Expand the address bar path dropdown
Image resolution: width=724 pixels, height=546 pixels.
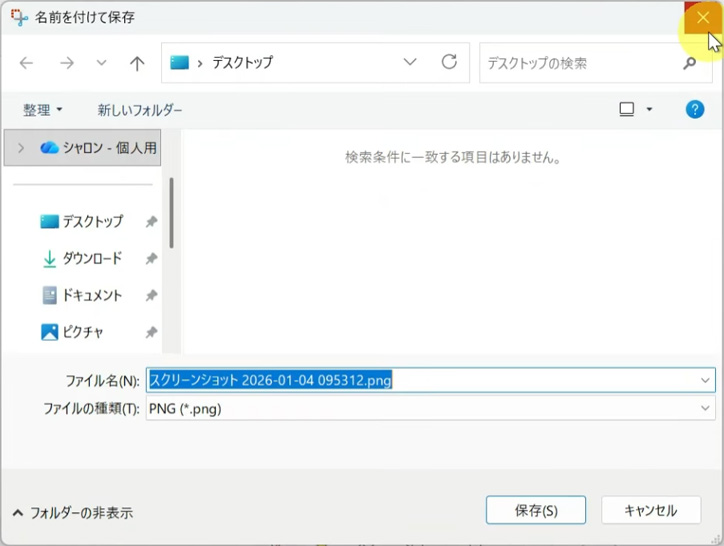pos(410,62)
